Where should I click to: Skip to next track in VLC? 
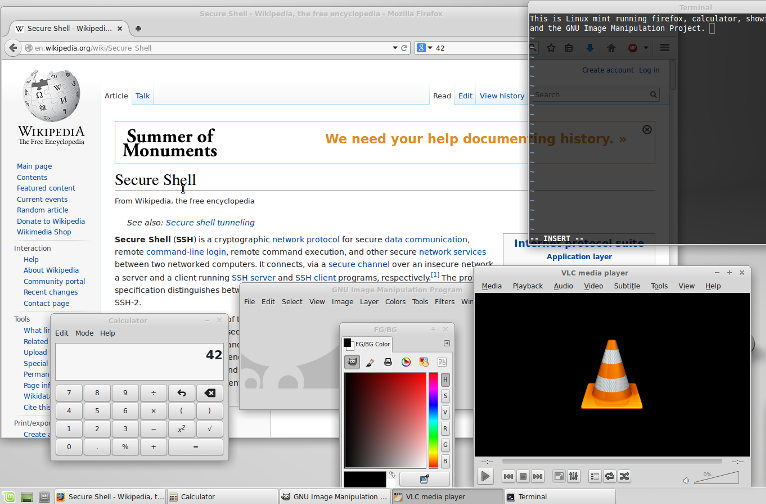[537, 476]
